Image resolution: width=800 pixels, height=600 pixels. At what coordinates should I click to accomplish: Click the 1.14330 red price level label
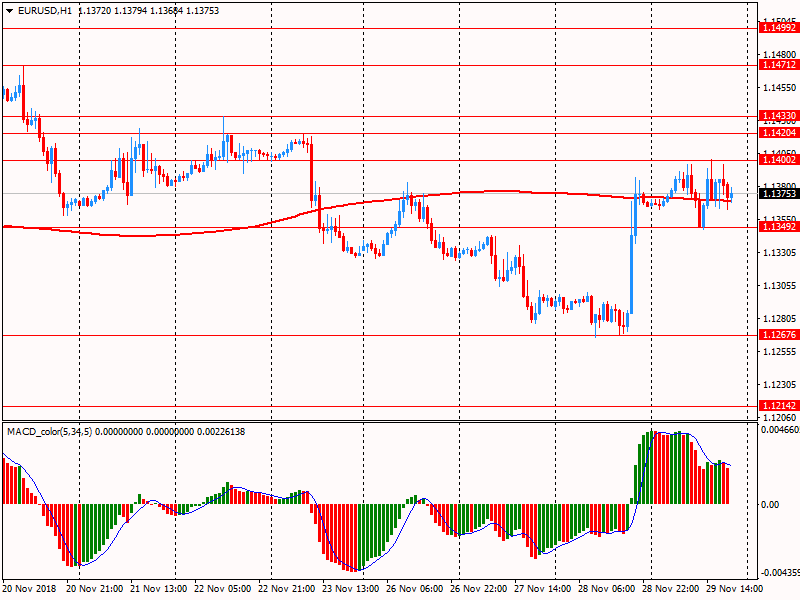779,116
